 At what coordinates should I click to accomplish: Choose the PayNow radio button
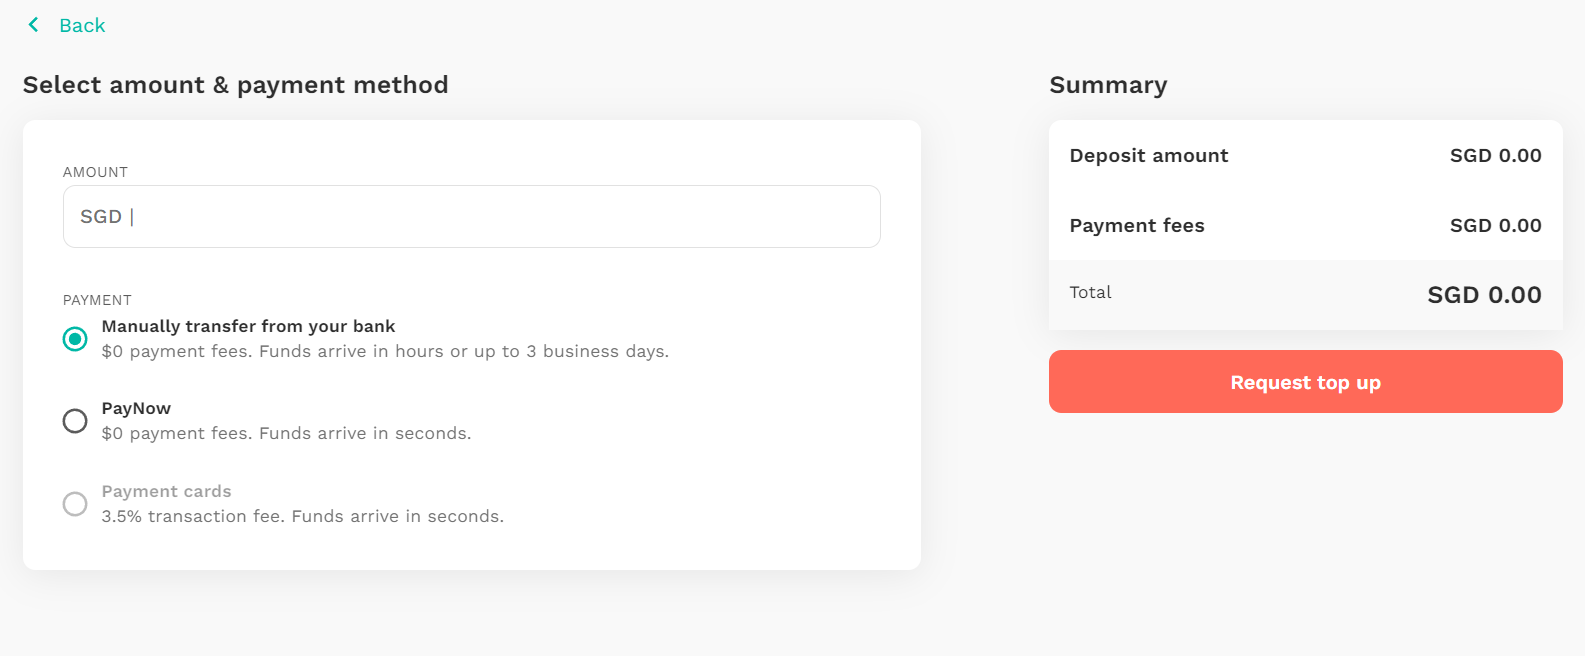click(75, 421)
